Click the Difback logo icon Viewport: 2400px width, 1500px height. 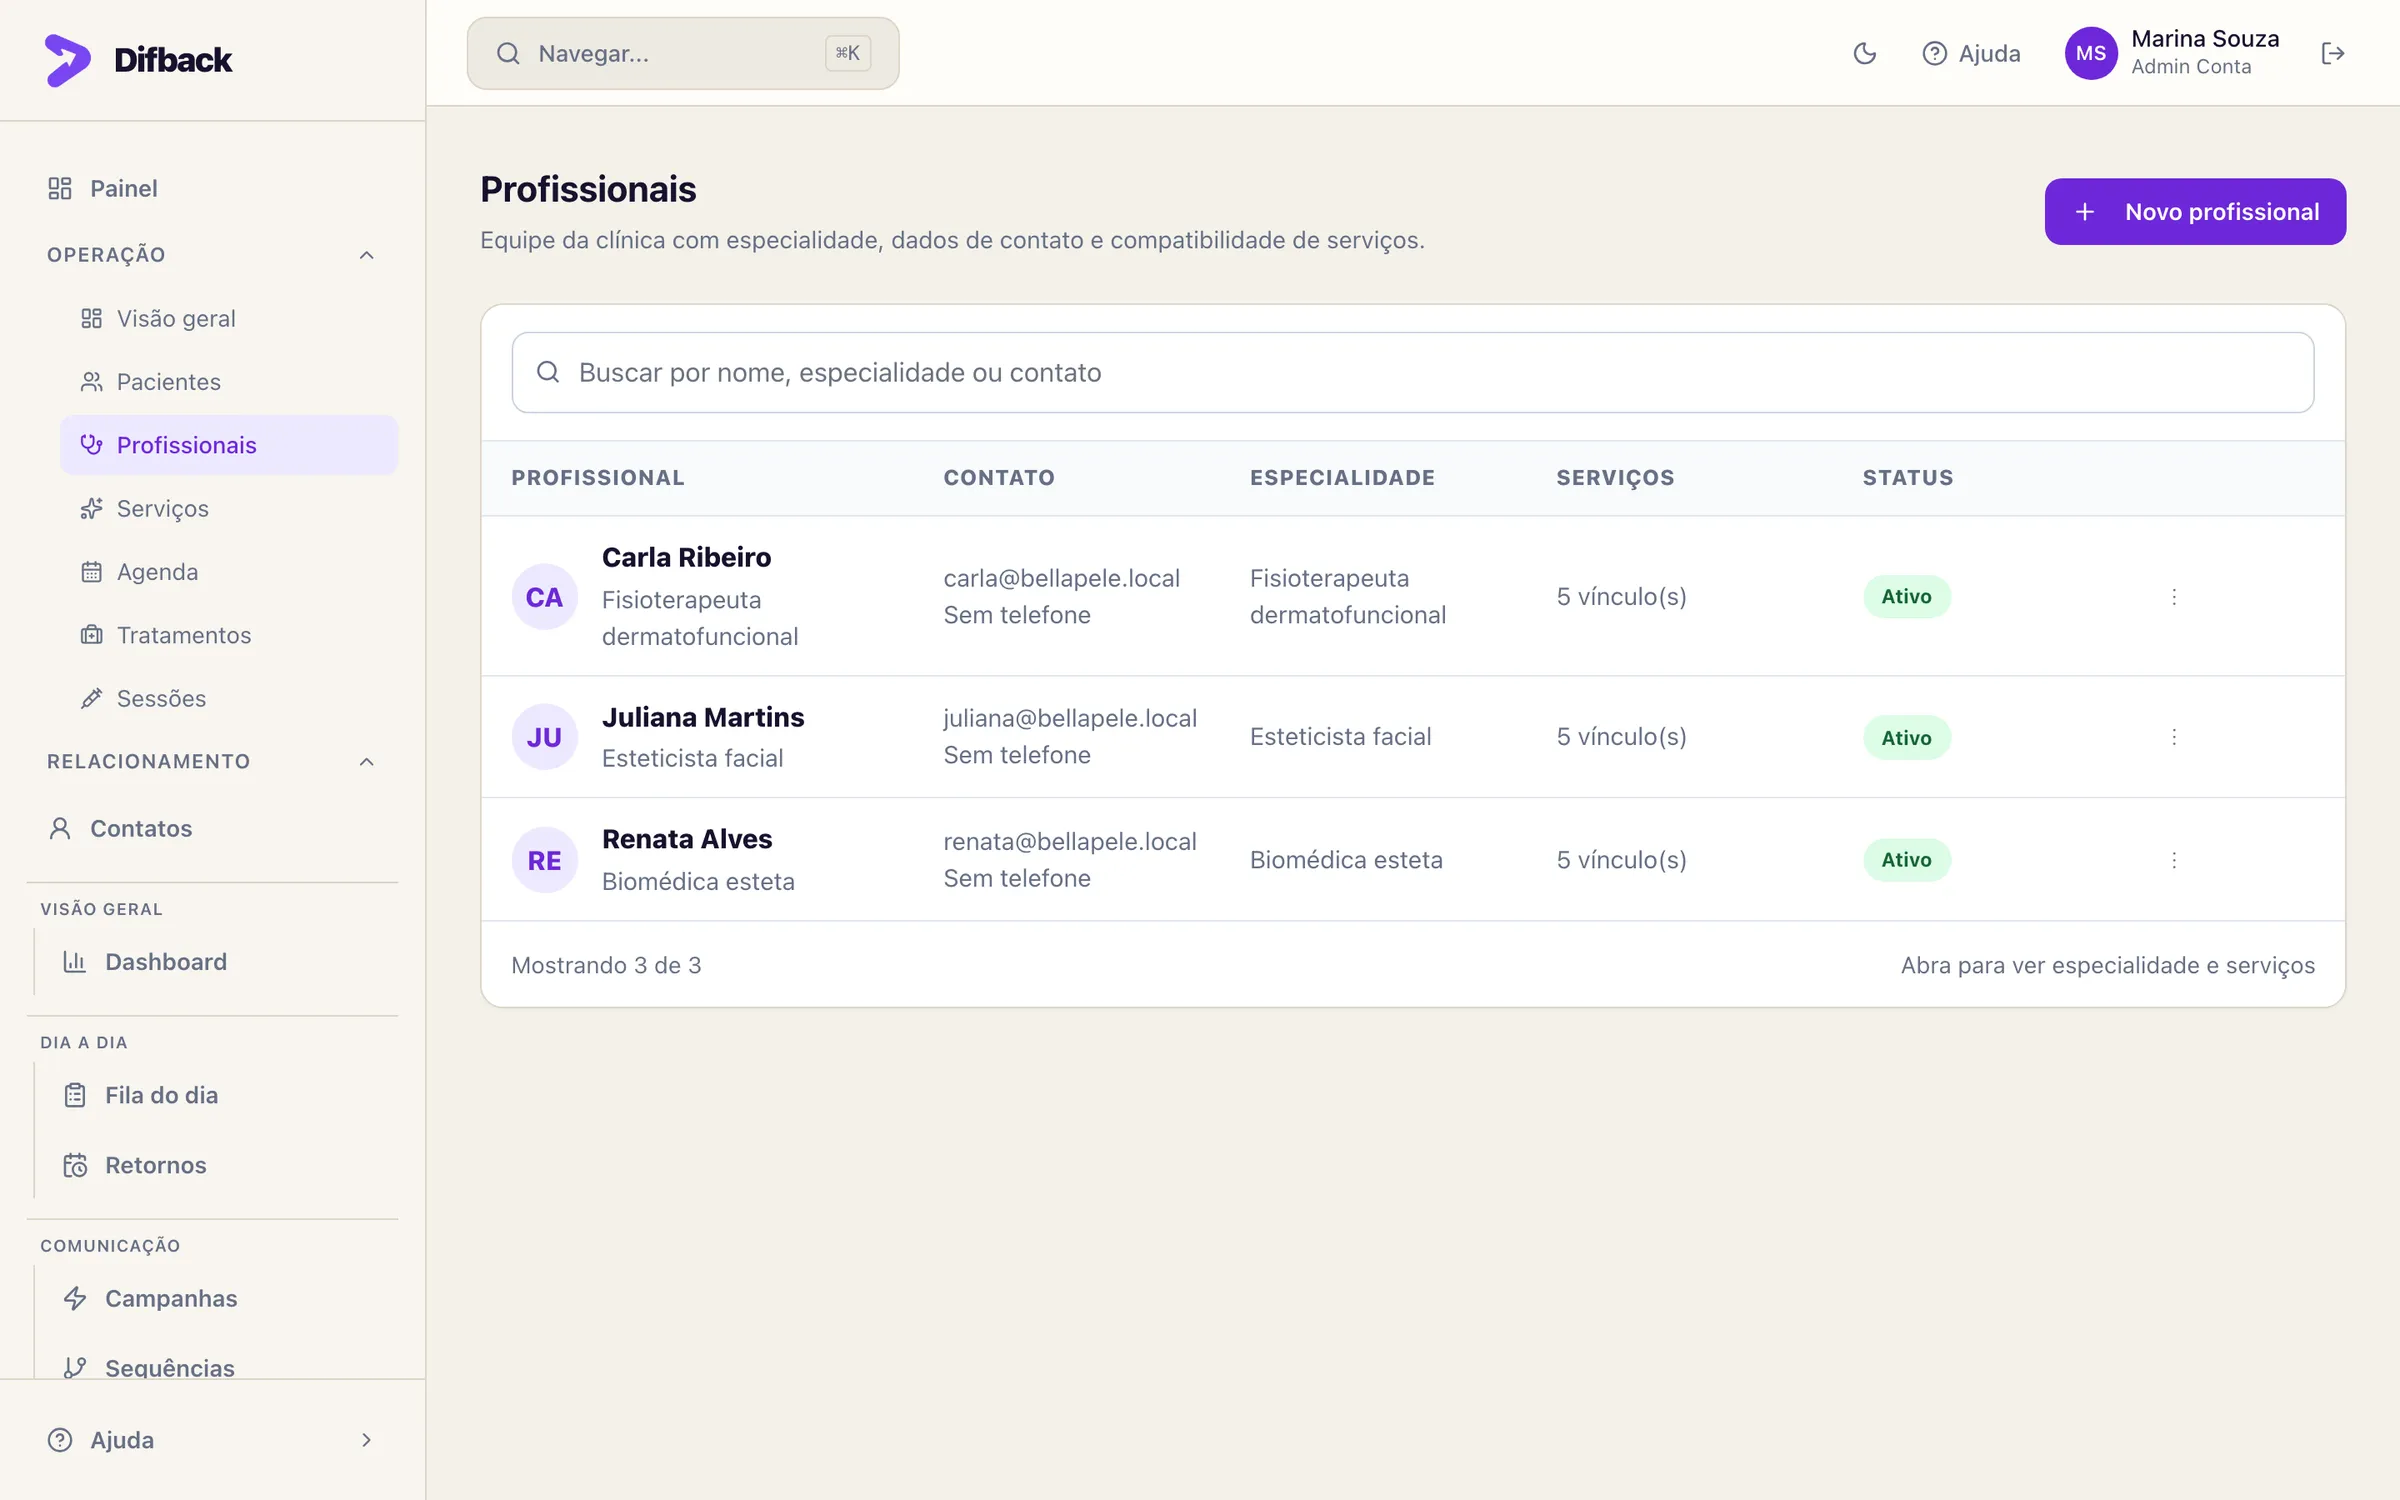pos(67,60)
